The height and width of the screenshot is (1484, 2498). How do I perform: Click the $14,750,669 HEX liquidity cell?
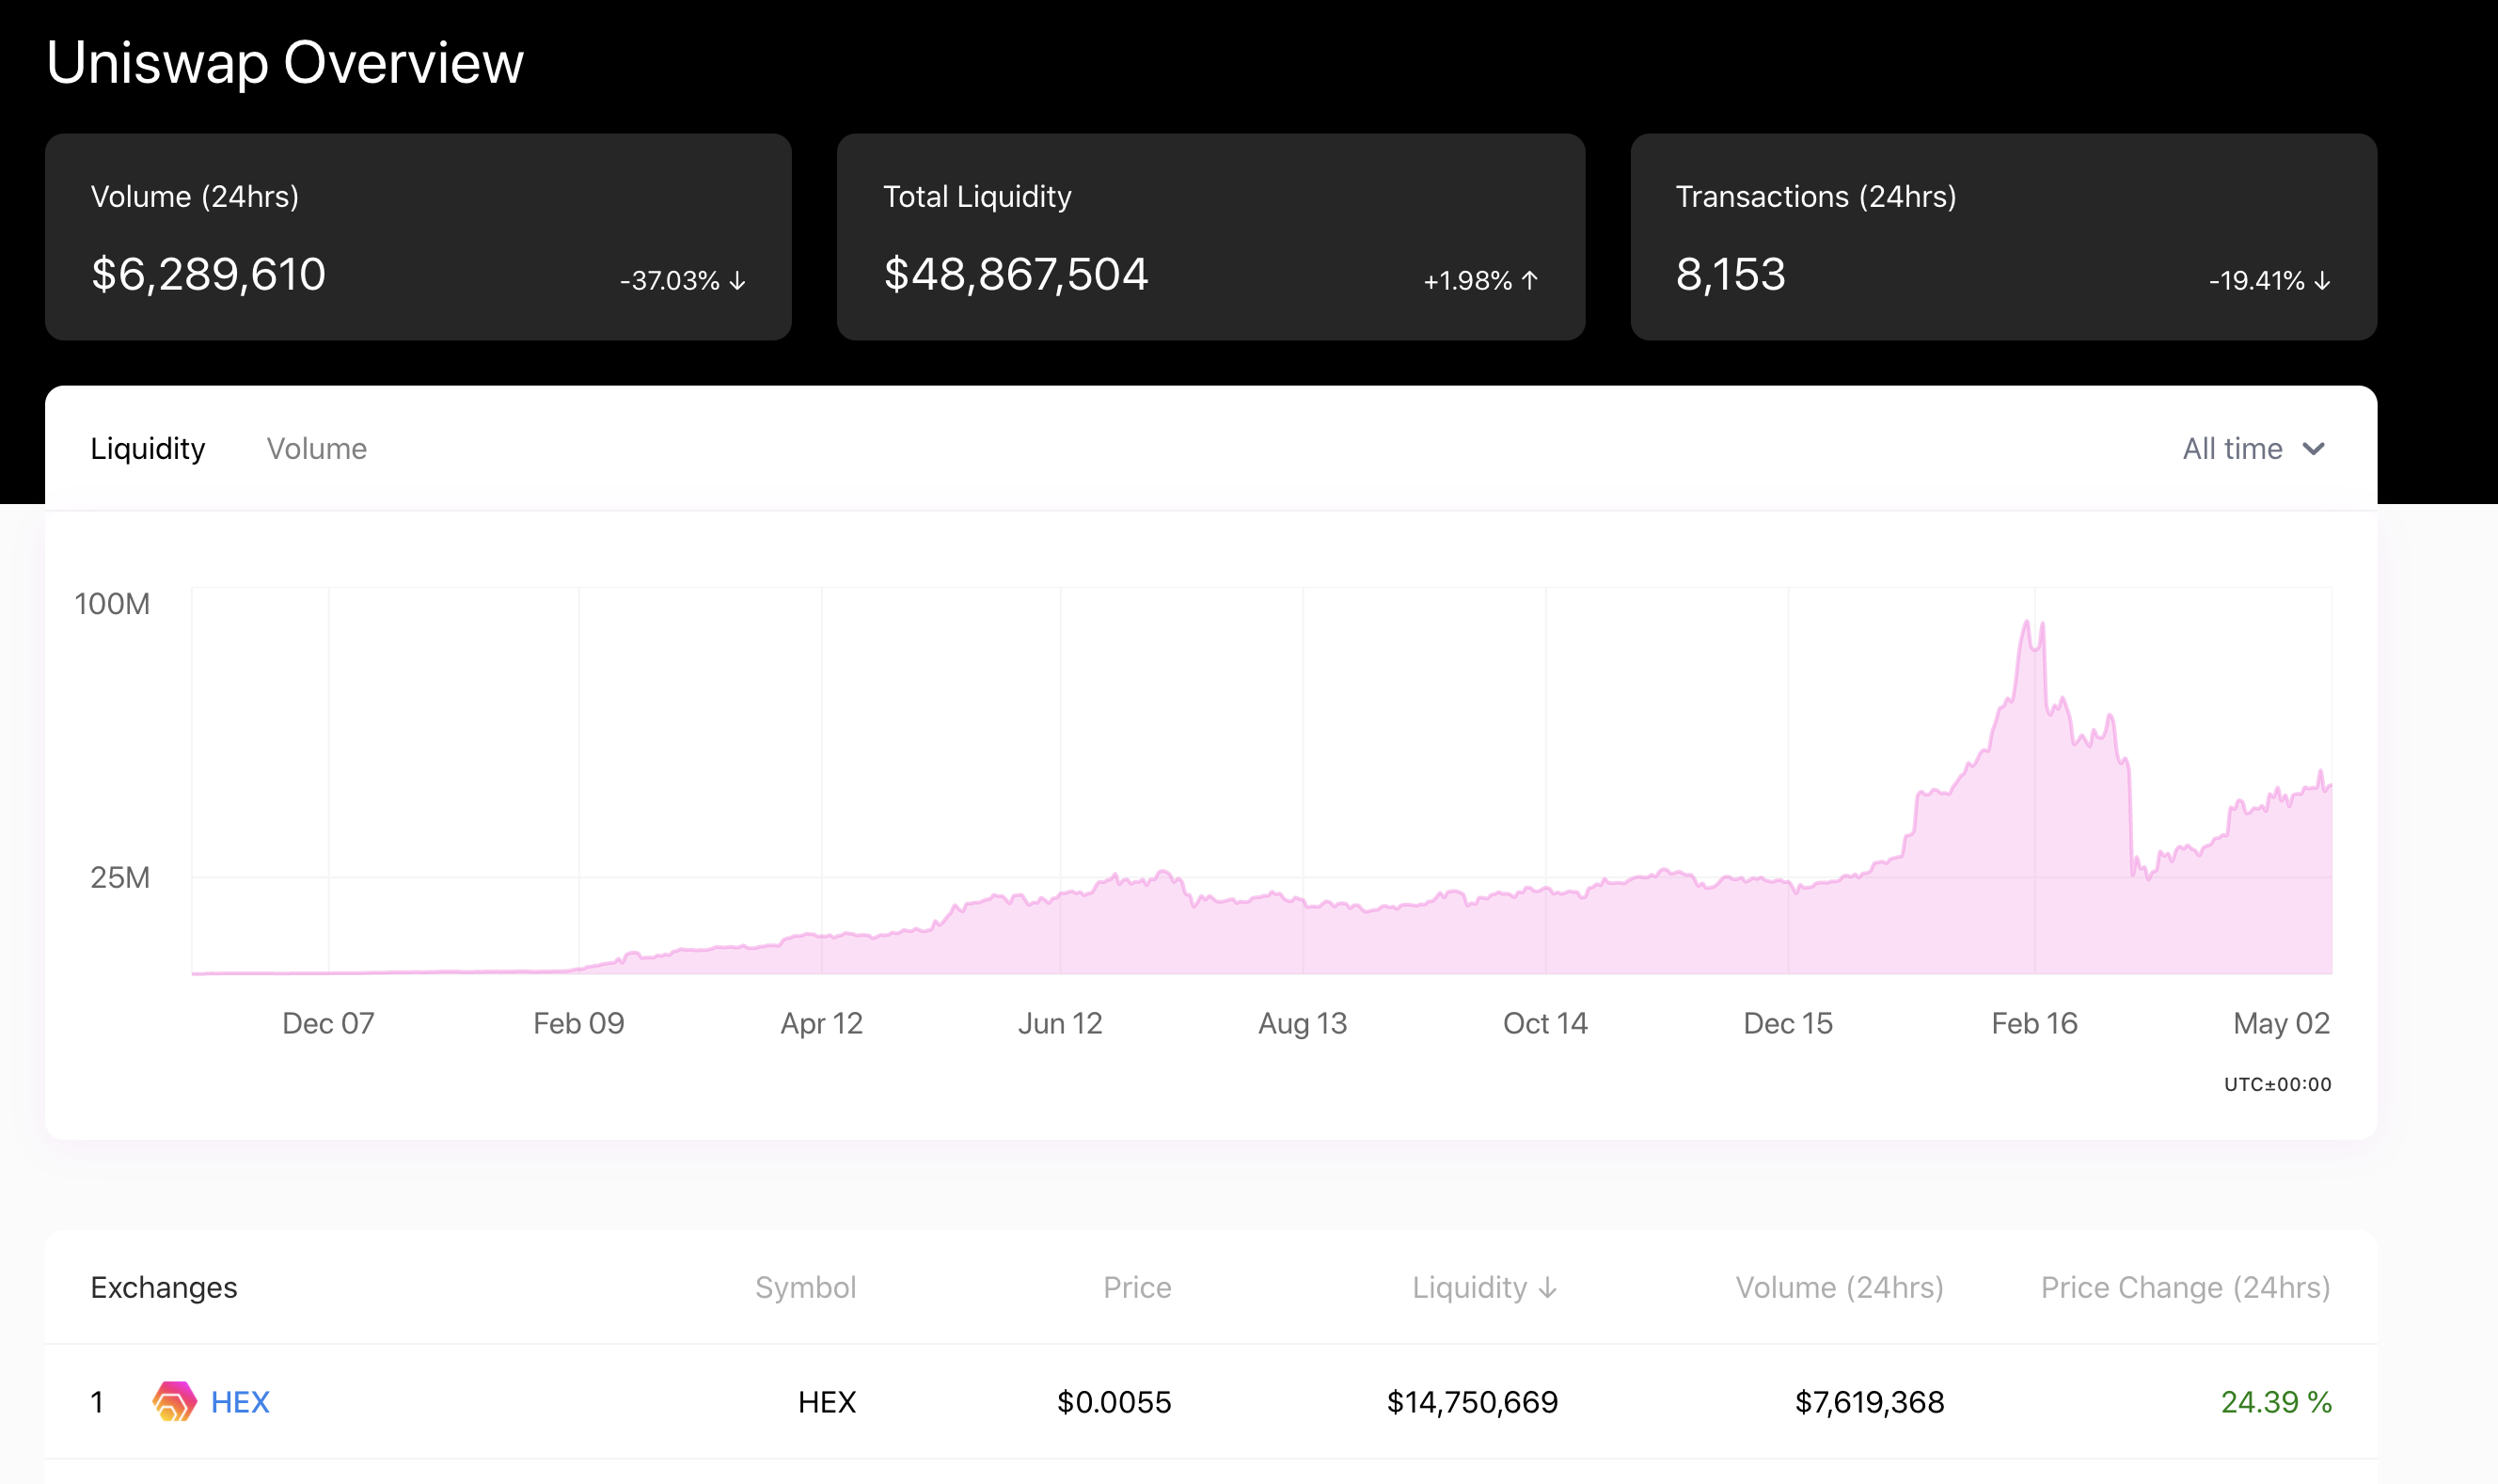[1473, 1402]
